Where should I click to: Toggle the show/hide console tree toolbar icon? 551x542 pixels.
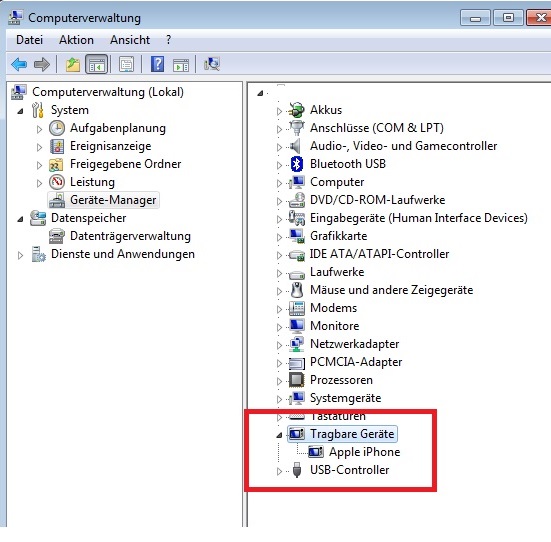pos(97,64)
